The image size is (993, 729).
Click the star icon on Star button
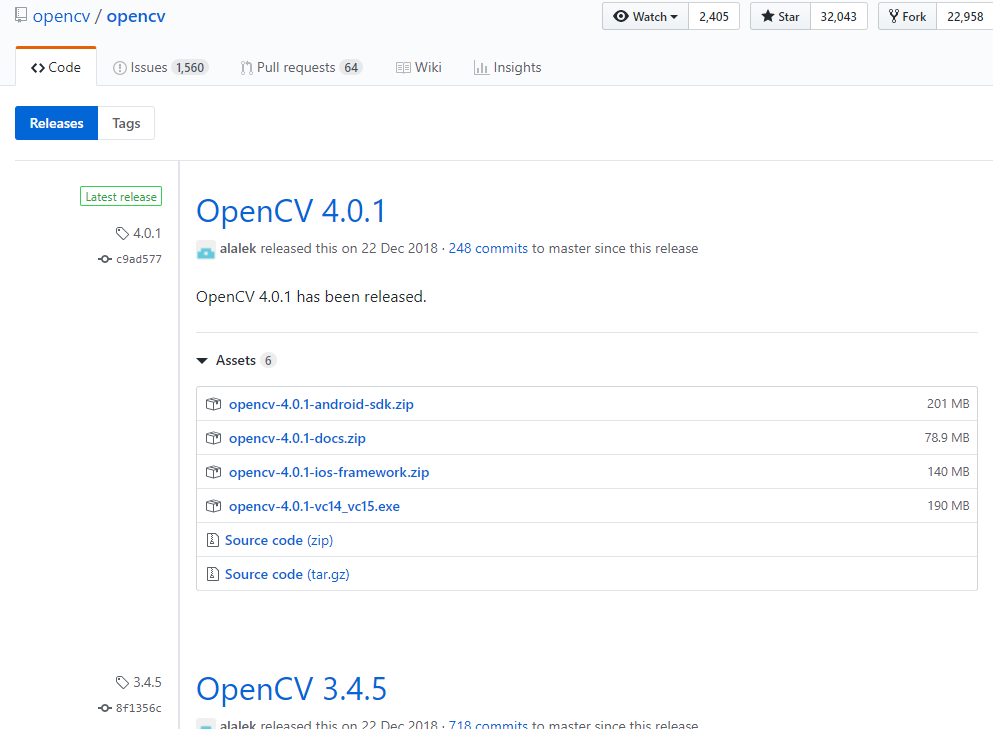(768, 16)
